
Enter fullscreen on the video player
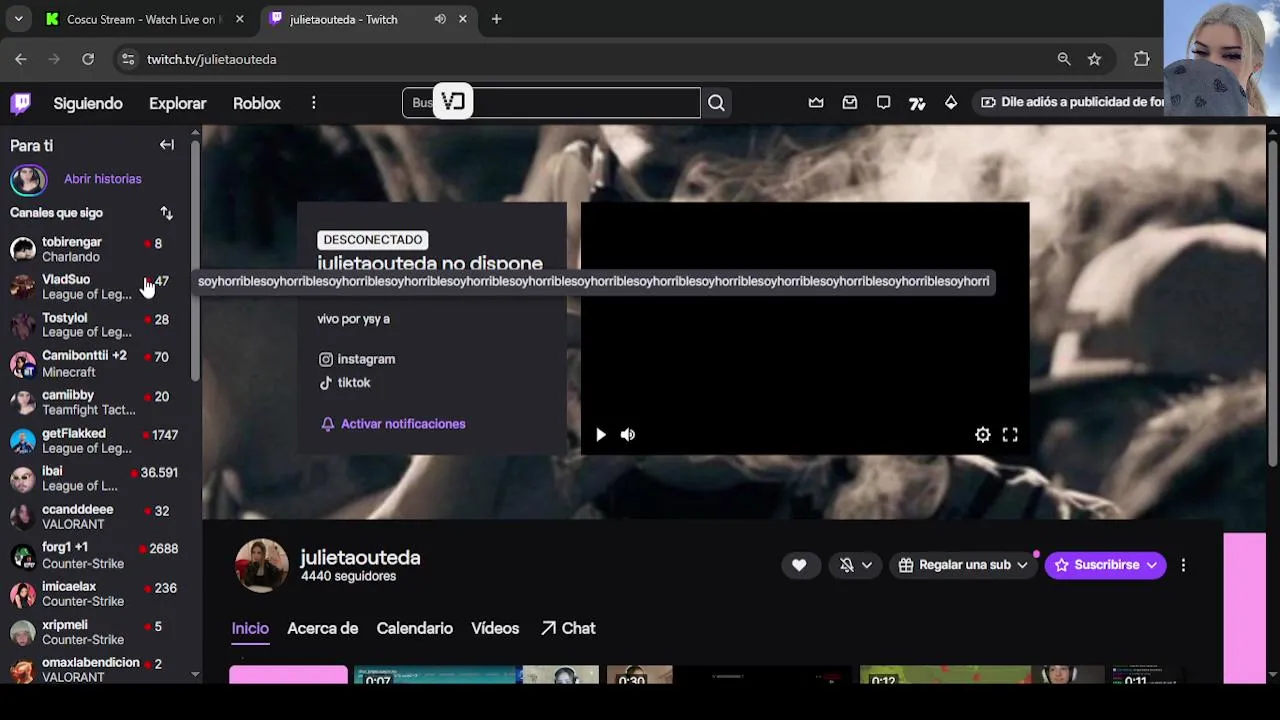(x=1010, y=434)
